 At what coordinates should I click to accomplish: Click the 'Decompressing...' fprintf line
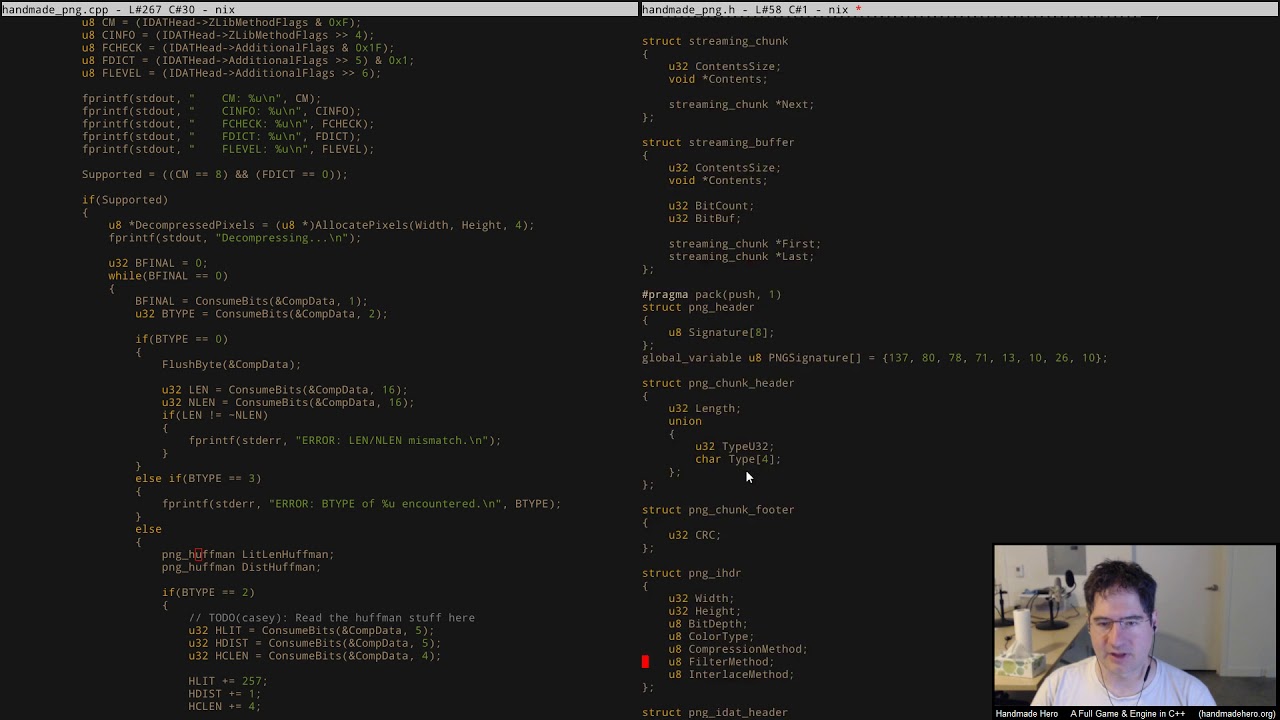(235, 238)
